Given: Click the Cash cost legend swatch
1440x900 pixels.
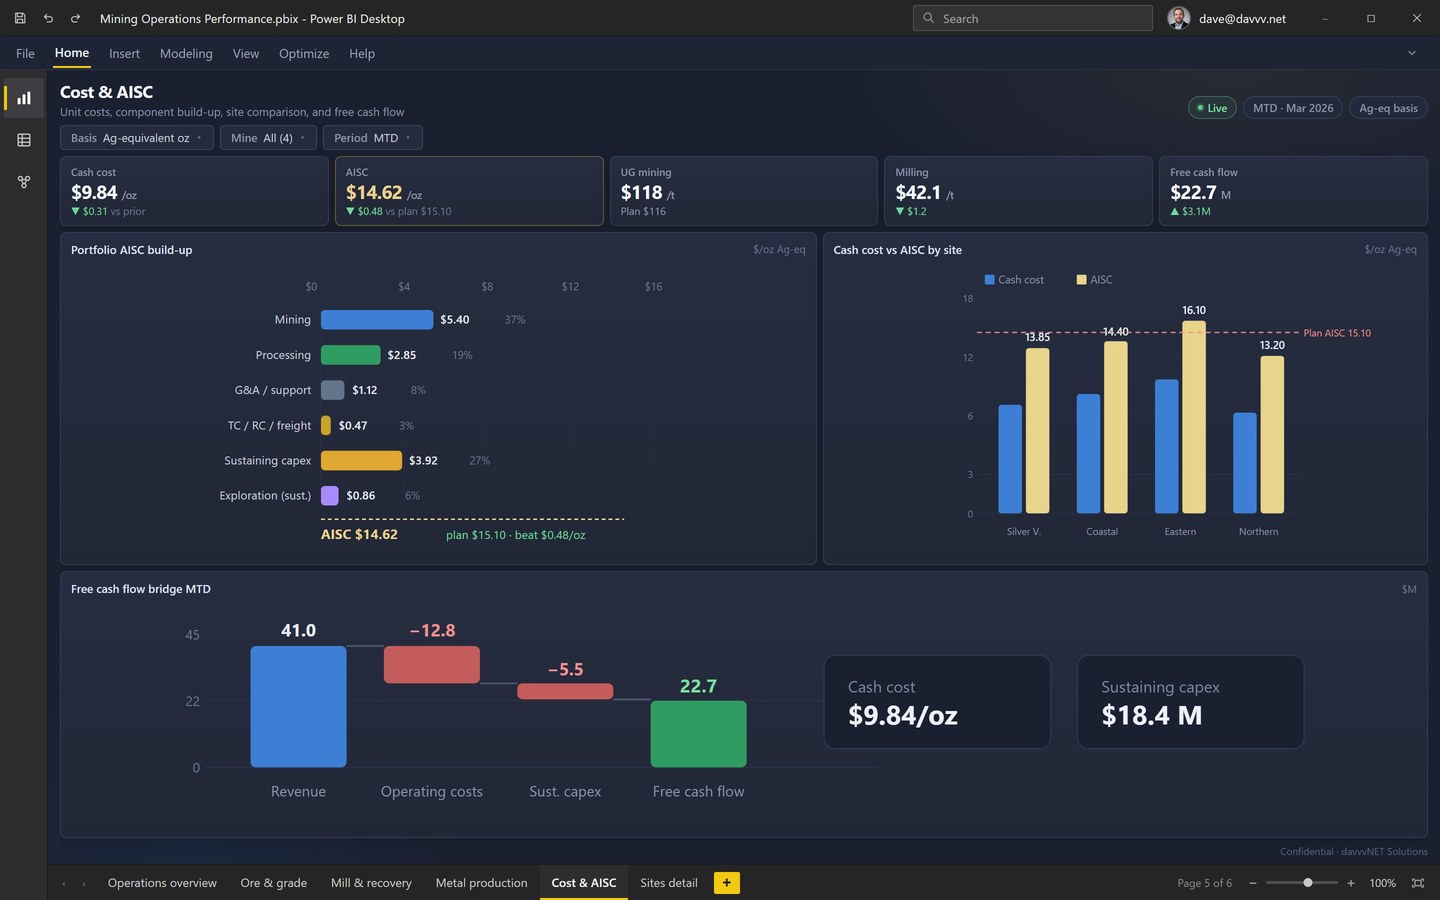Looking at the screenshot, I should 990,280.
